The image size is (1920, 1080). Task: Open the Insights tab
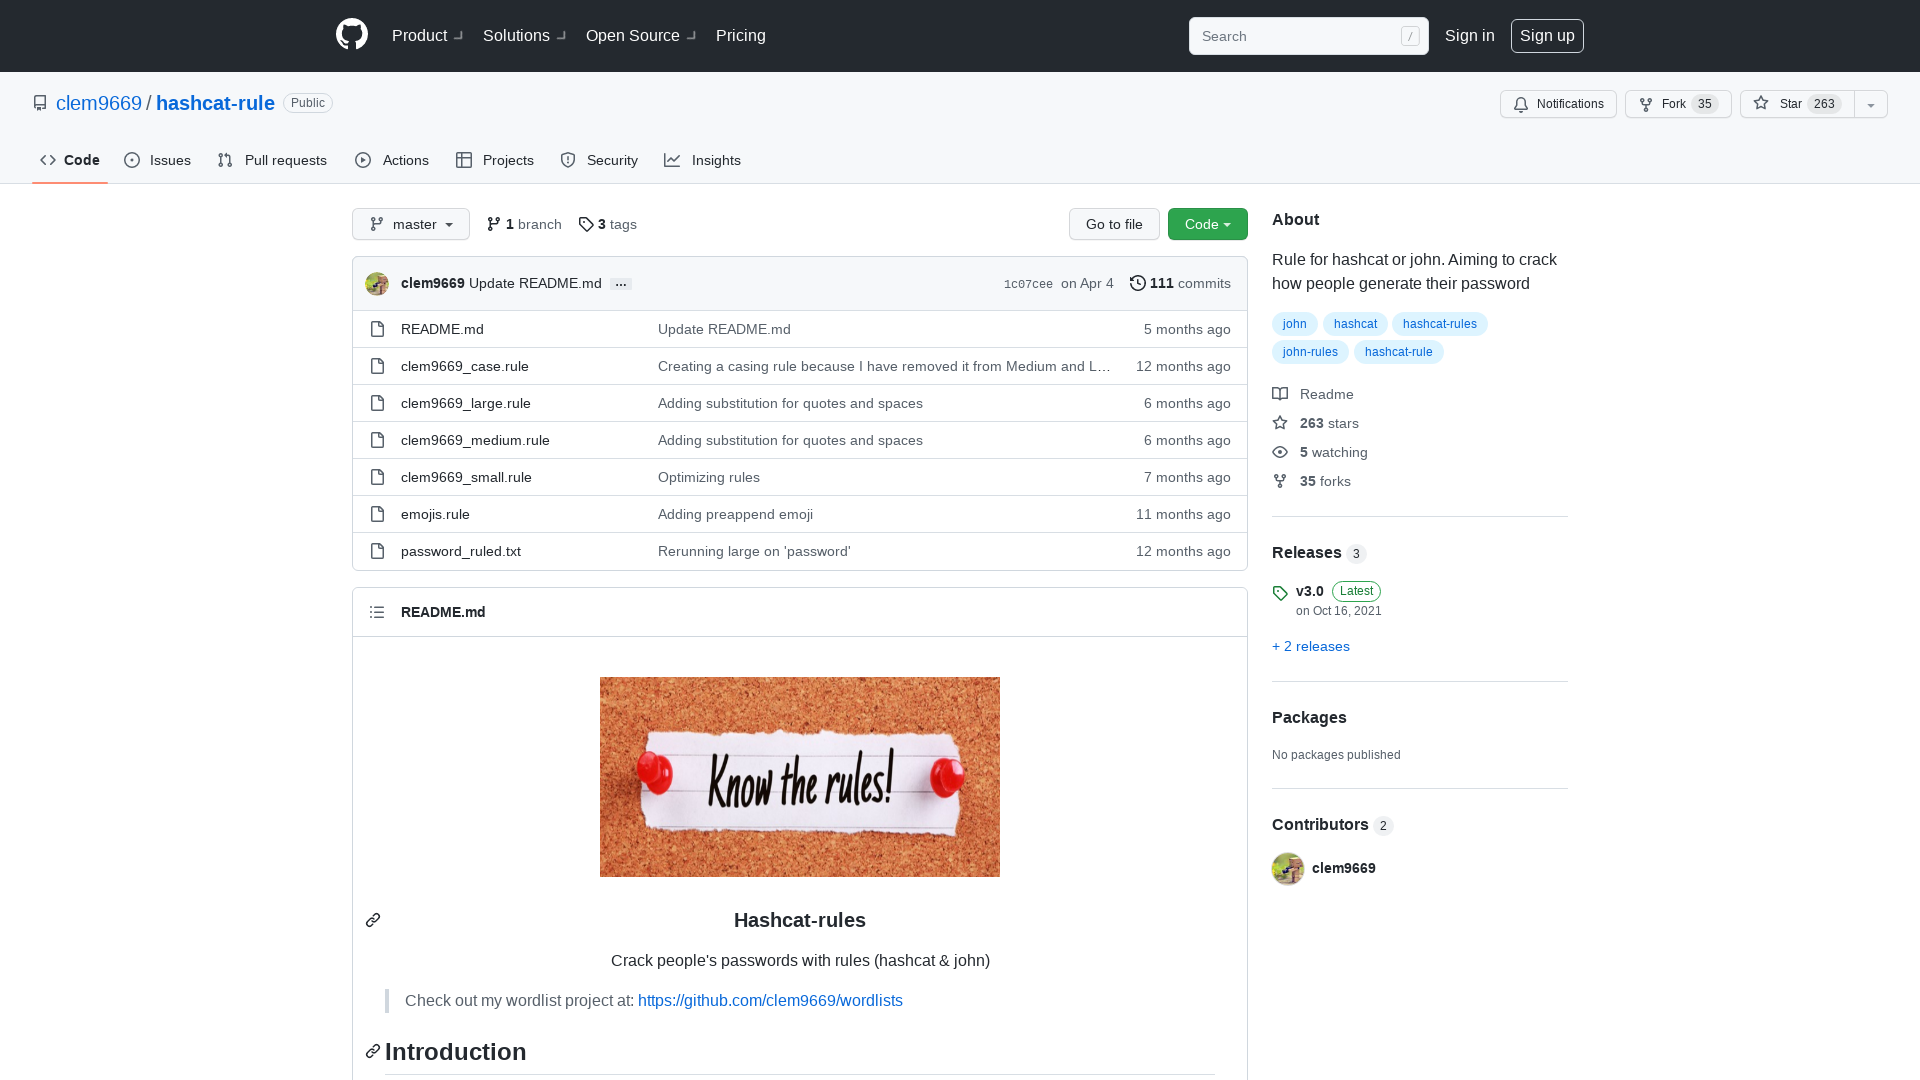(x=703, y=160)
